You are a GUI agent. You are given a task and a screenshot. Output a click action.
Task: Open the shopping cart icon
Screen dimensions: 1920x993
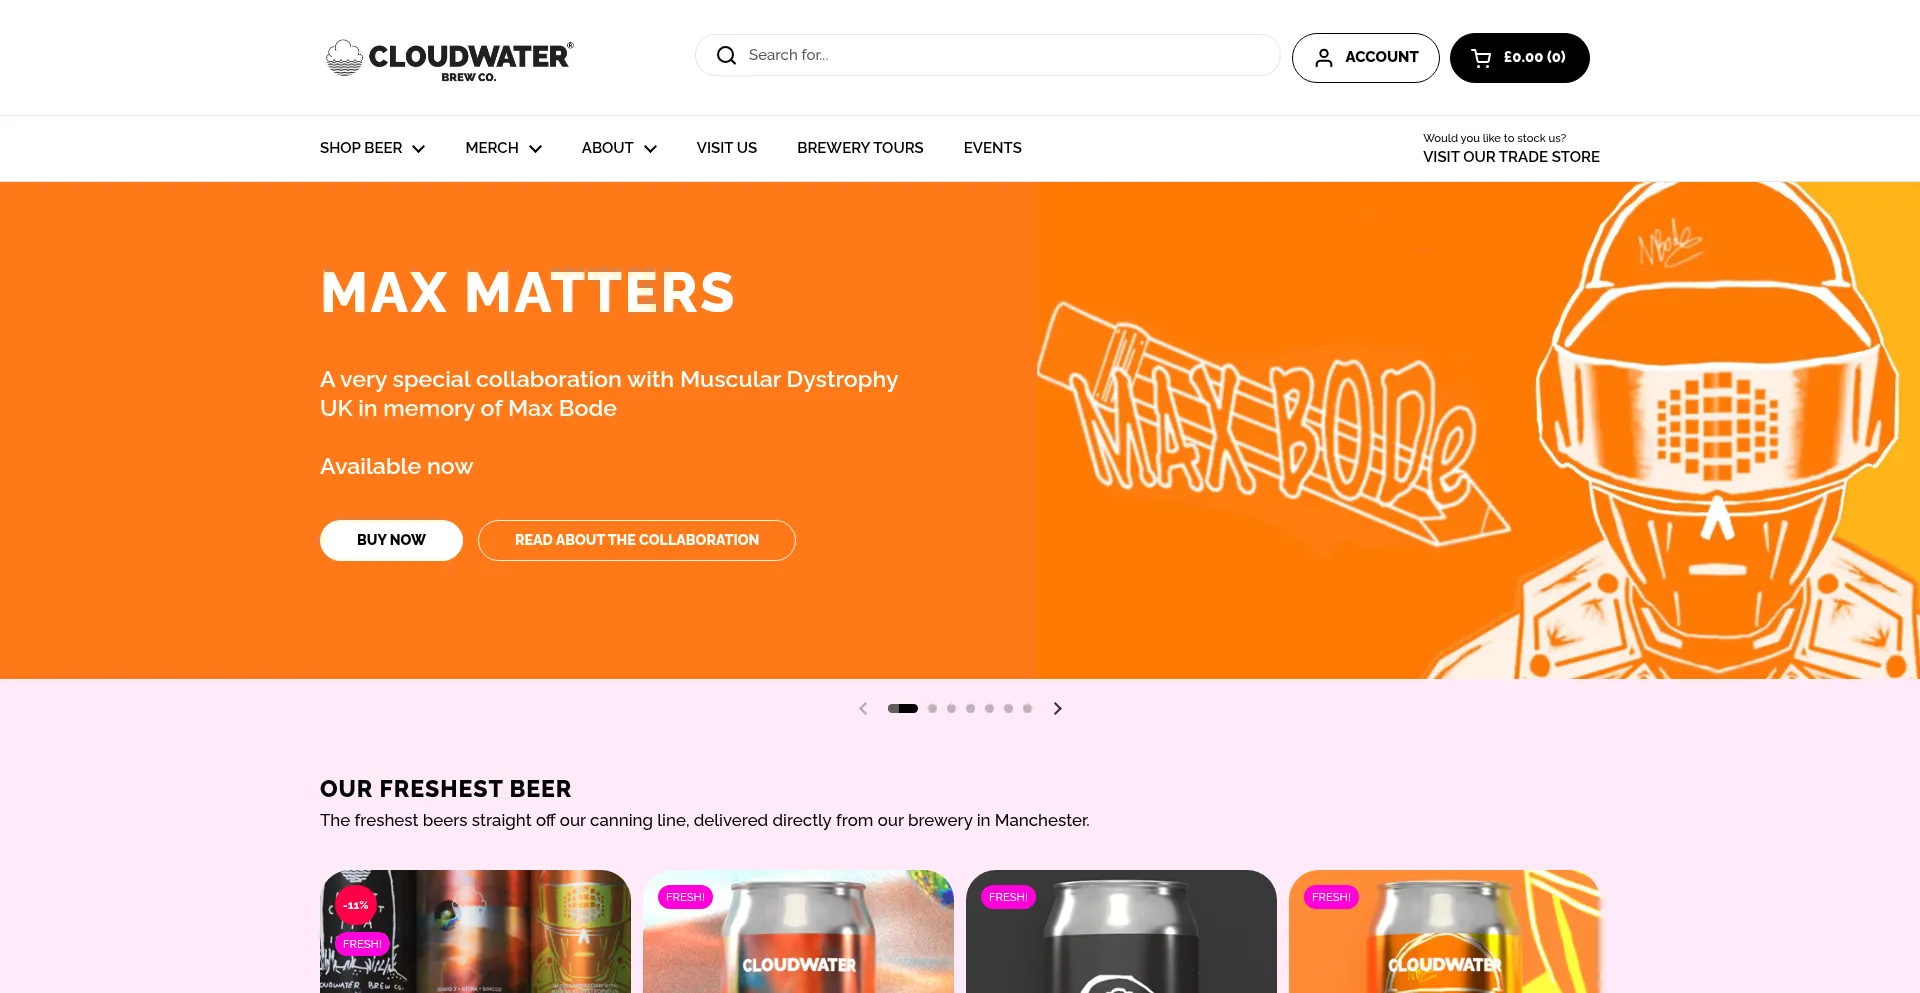pos(1481,58)
